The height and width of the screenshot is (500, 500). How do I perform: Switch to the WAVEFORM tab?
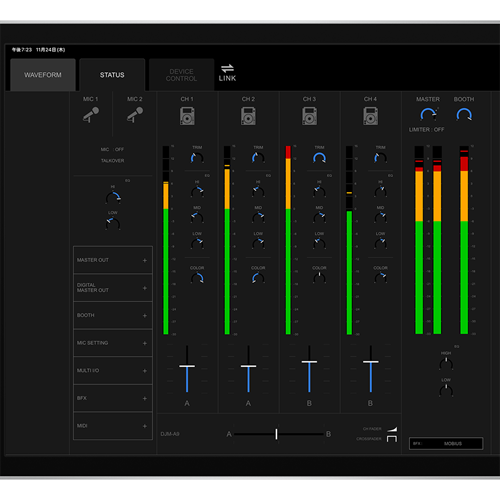pyautogui.click(x=43, y=75)
